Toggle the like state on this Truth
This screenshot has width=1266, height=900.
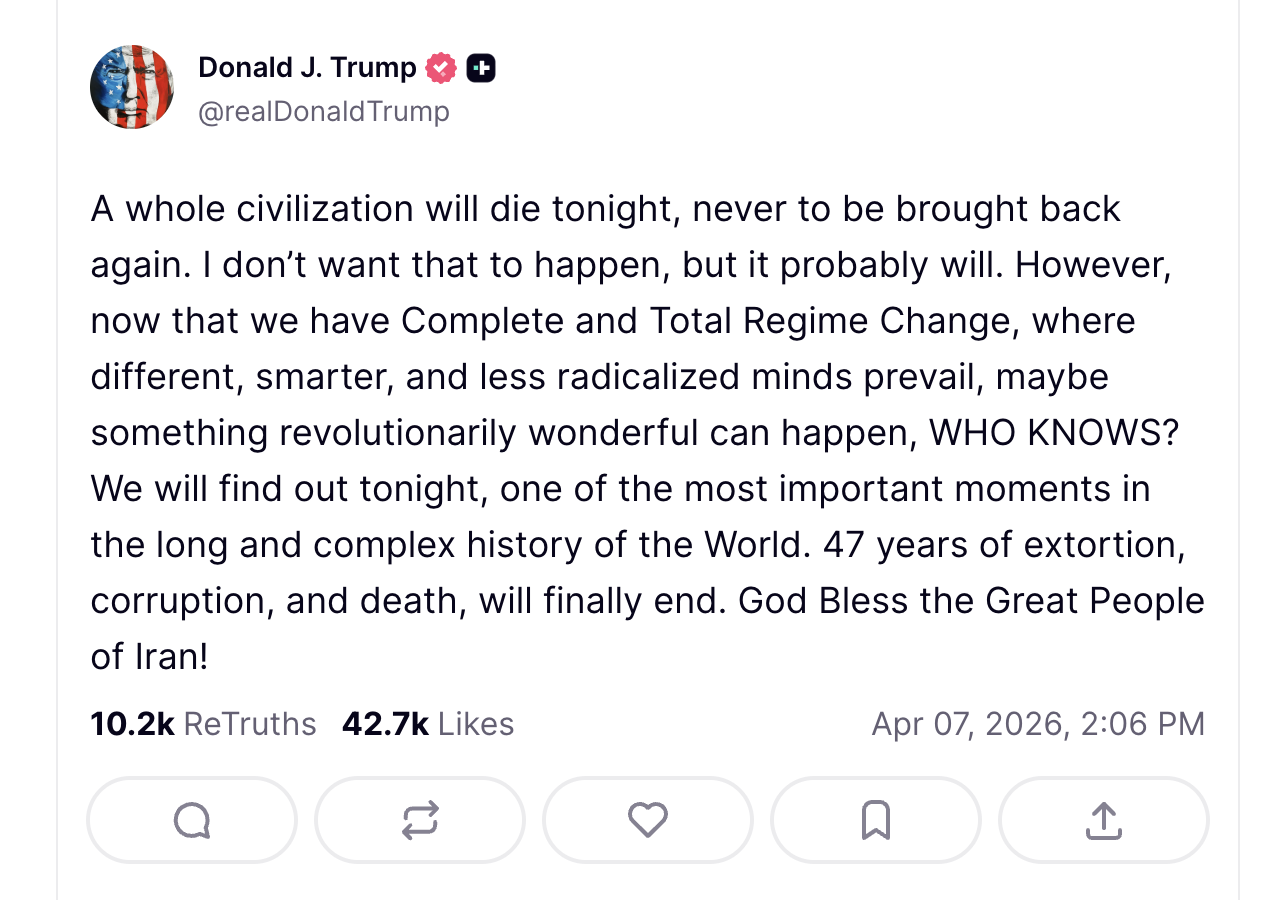[647, 819]
